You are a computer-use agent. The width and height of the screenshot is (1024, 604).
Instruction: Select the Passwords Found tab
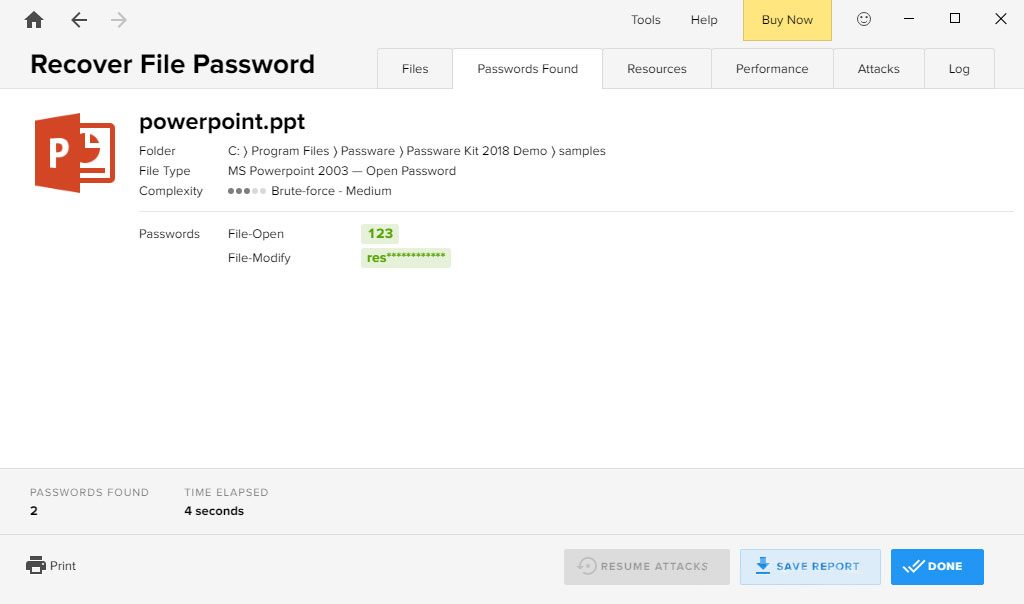527,69
